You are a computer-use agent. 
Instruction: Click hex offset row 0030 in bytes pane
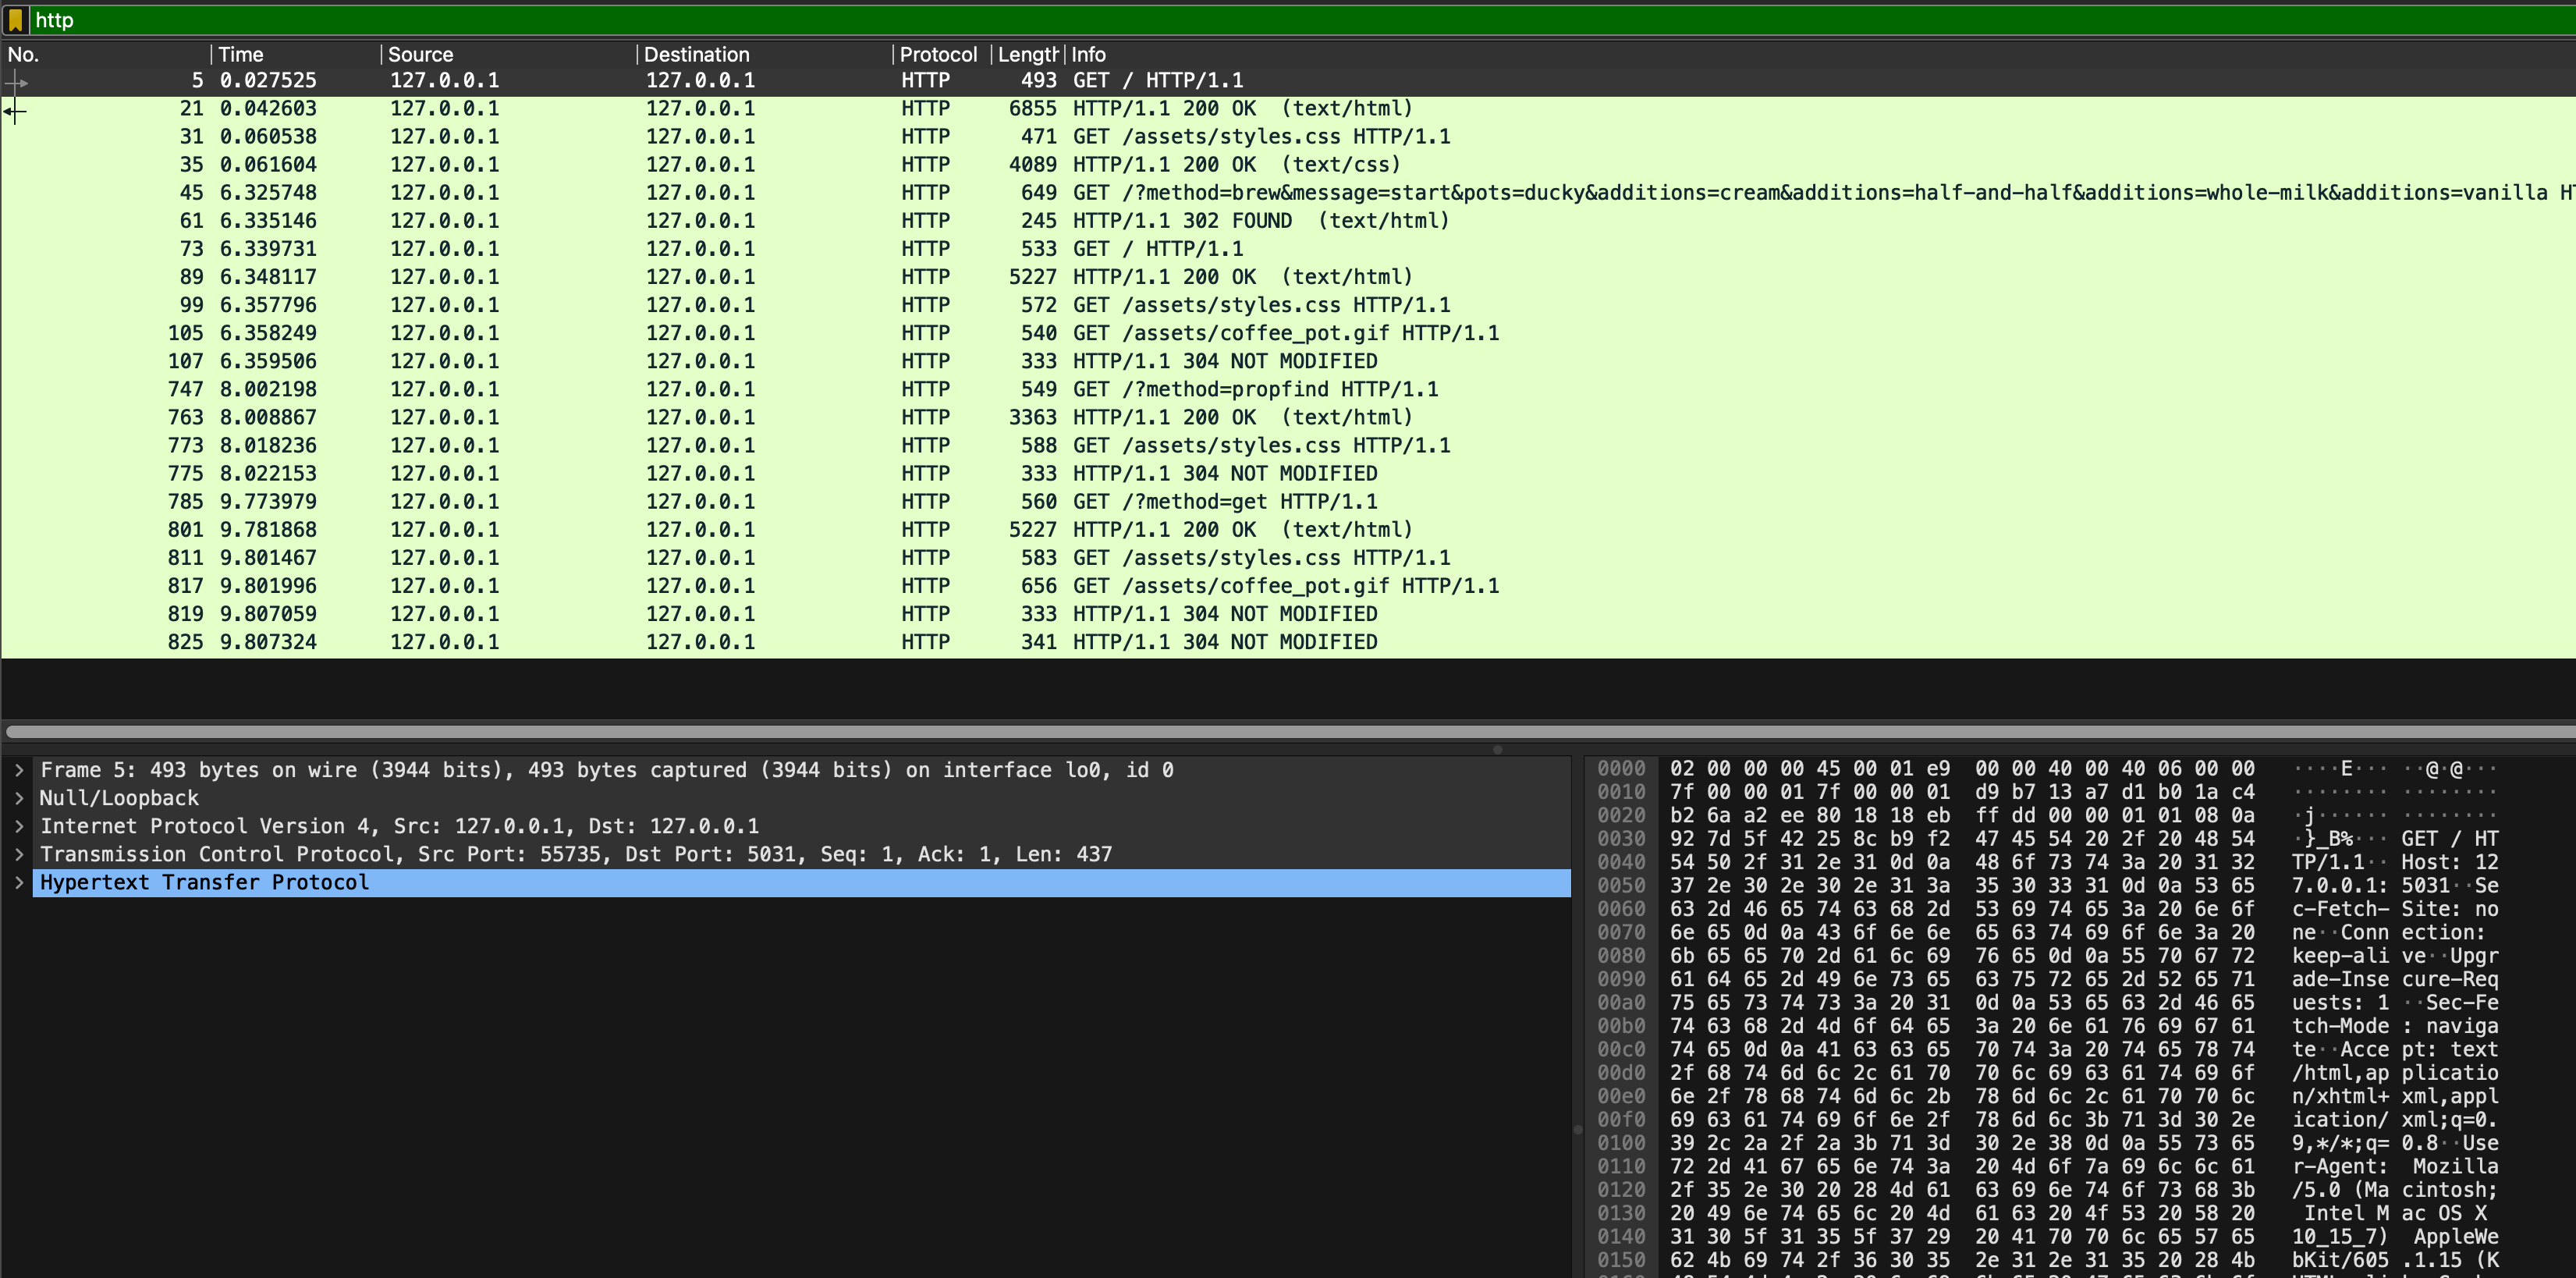[1620, 839]
